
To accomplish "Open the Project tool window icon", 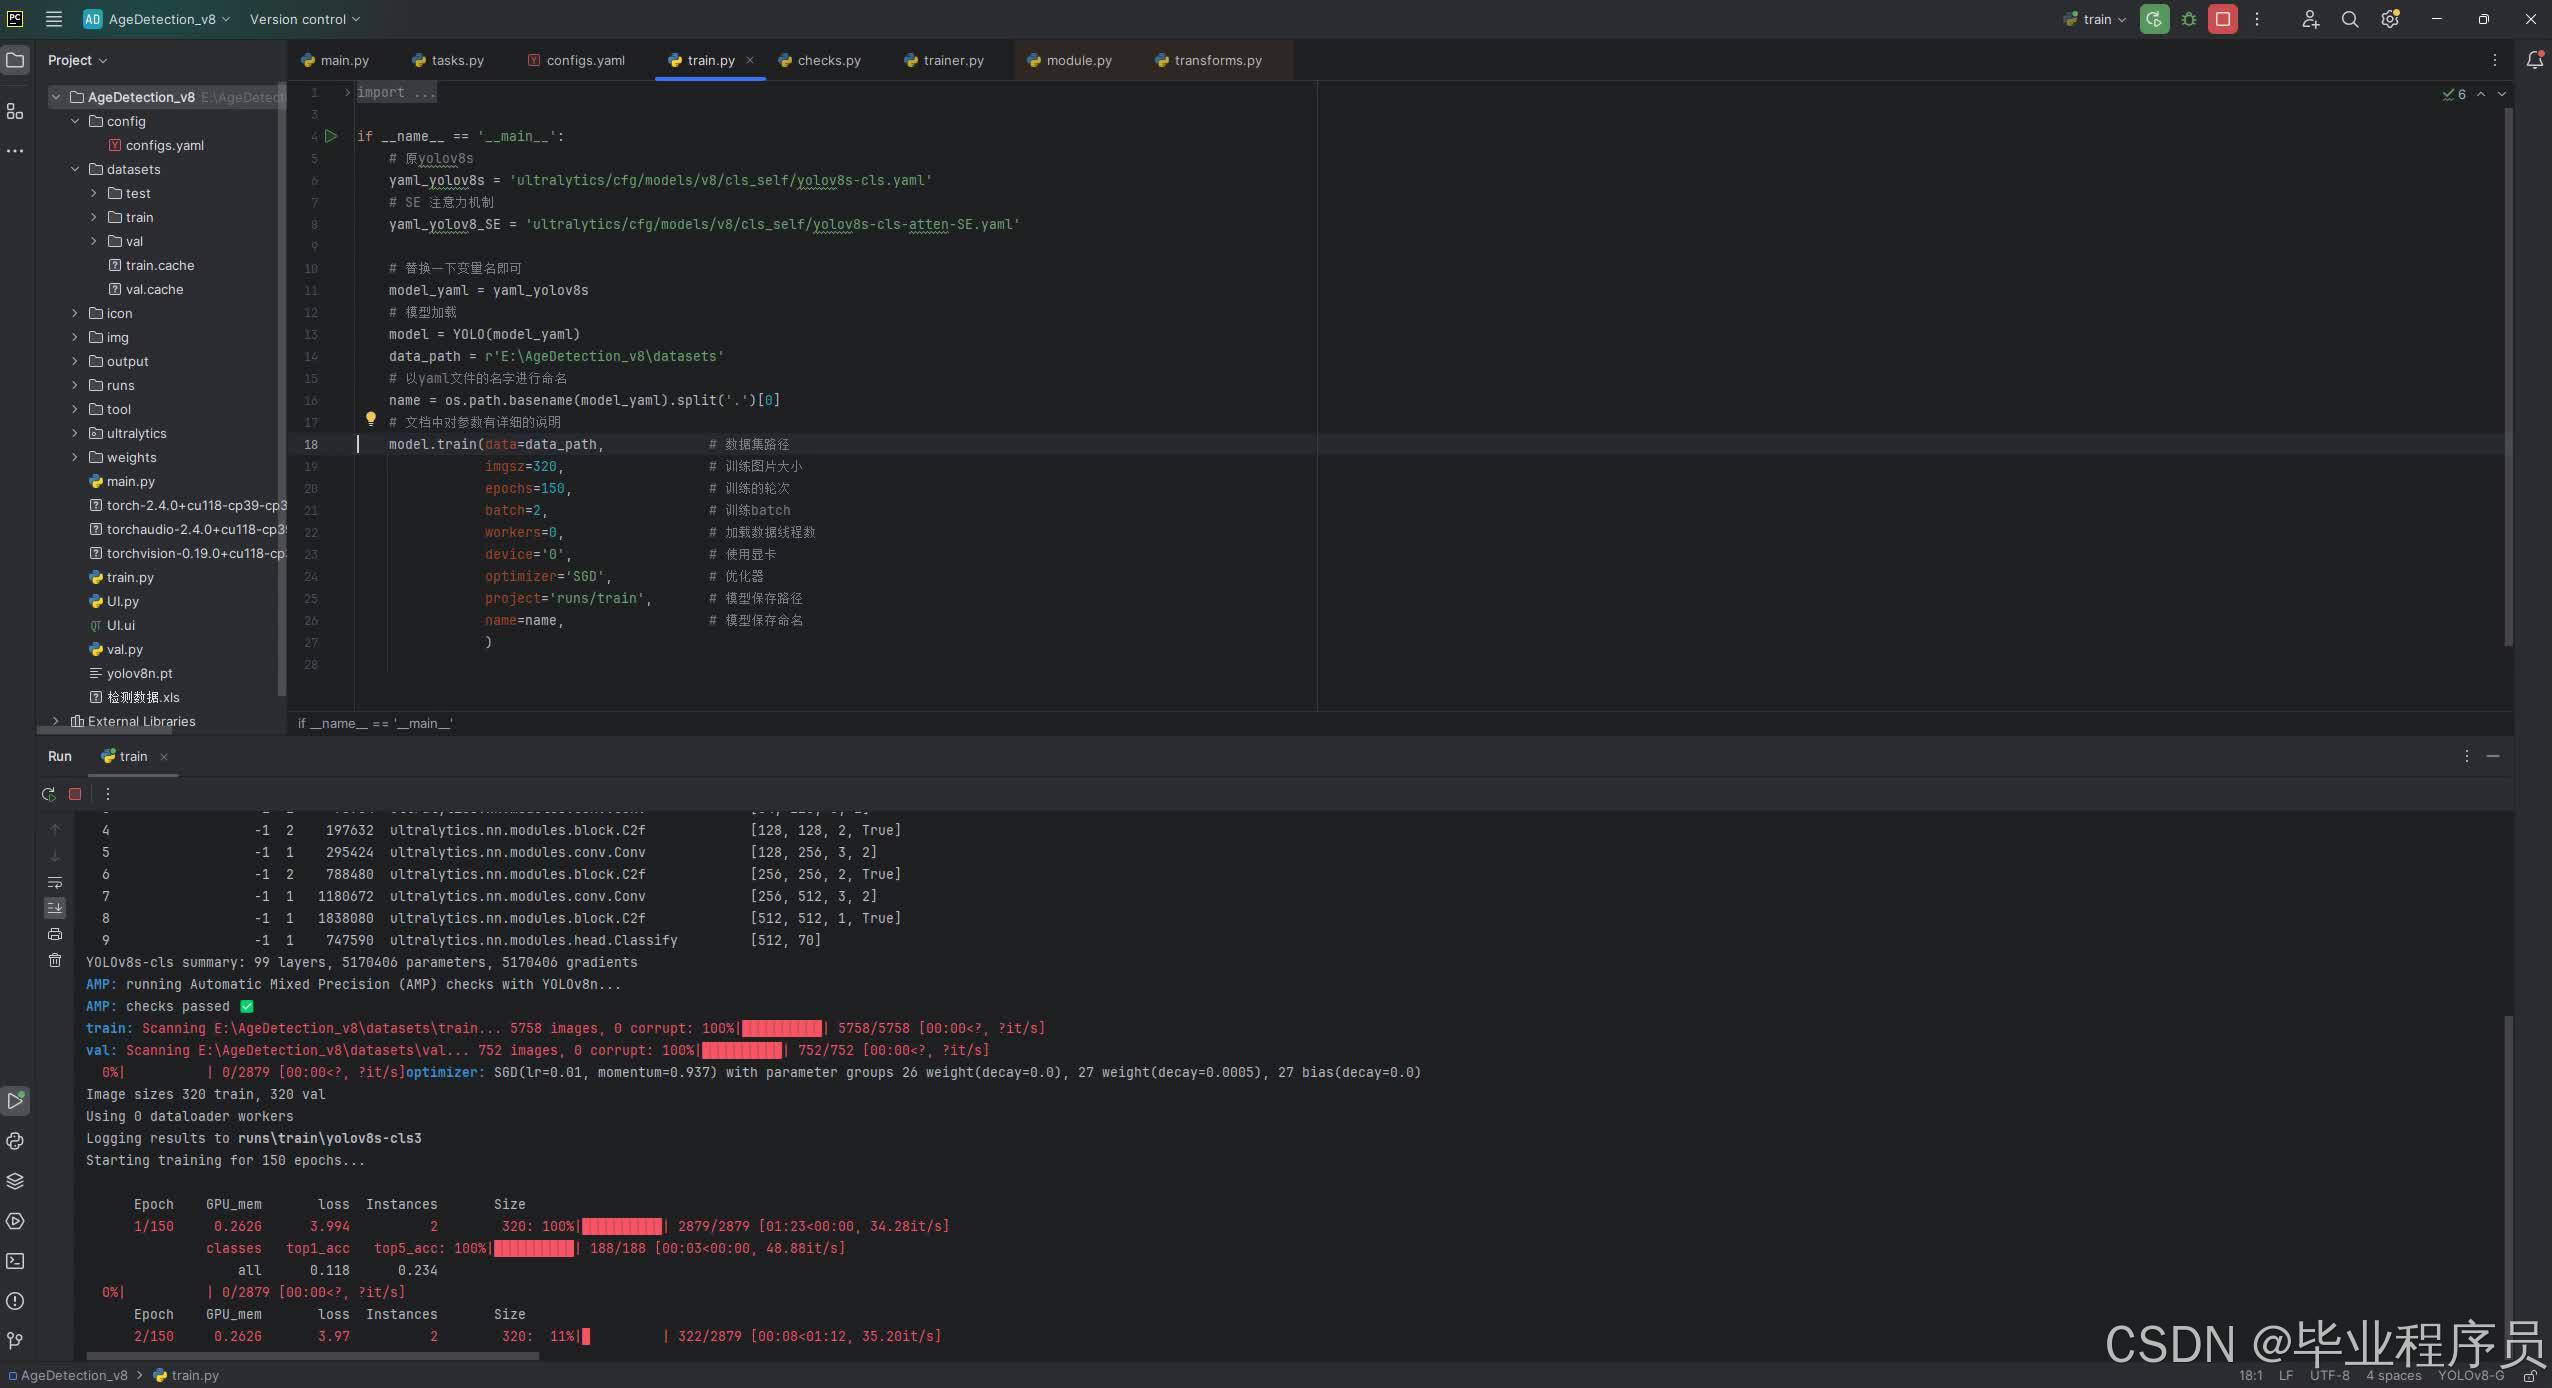I will [x=15, y=60].
